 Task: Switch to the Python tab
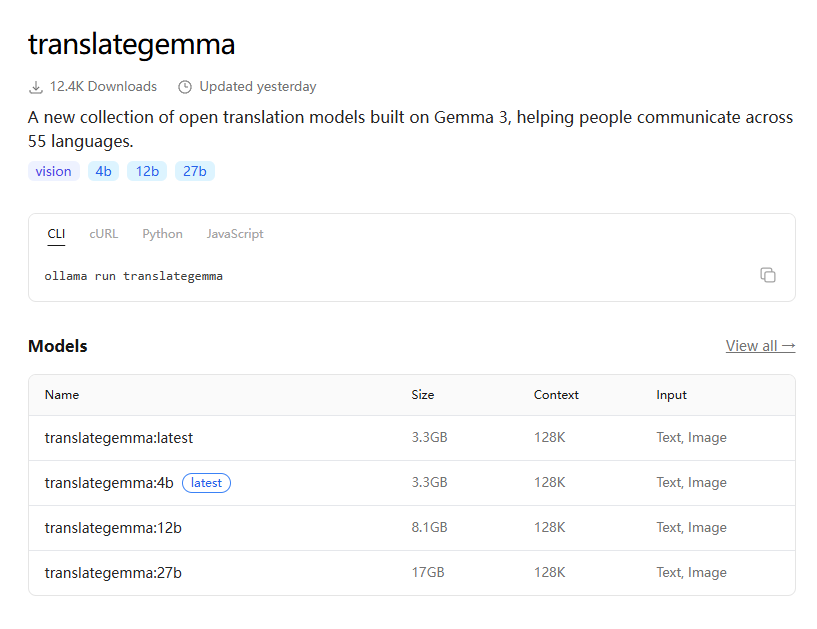click(x=163, y=234)
